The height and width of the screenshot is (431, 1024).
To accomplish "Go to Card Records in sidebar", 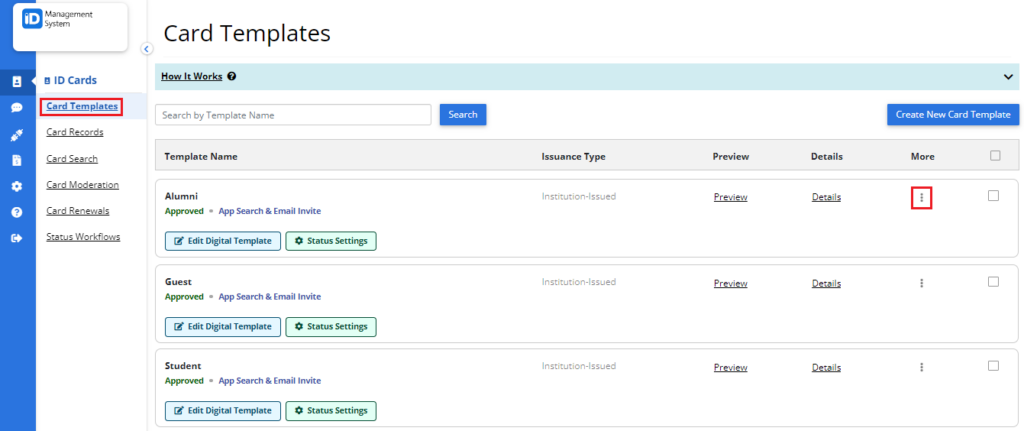I will [x=74, y=132].
